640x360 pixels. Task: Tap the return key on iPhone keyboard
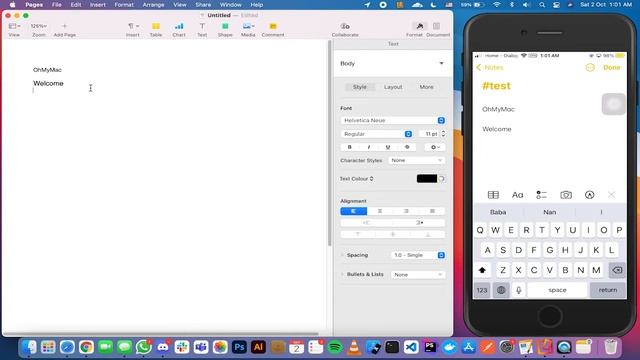pyautogui.click(x=608, y=290)
